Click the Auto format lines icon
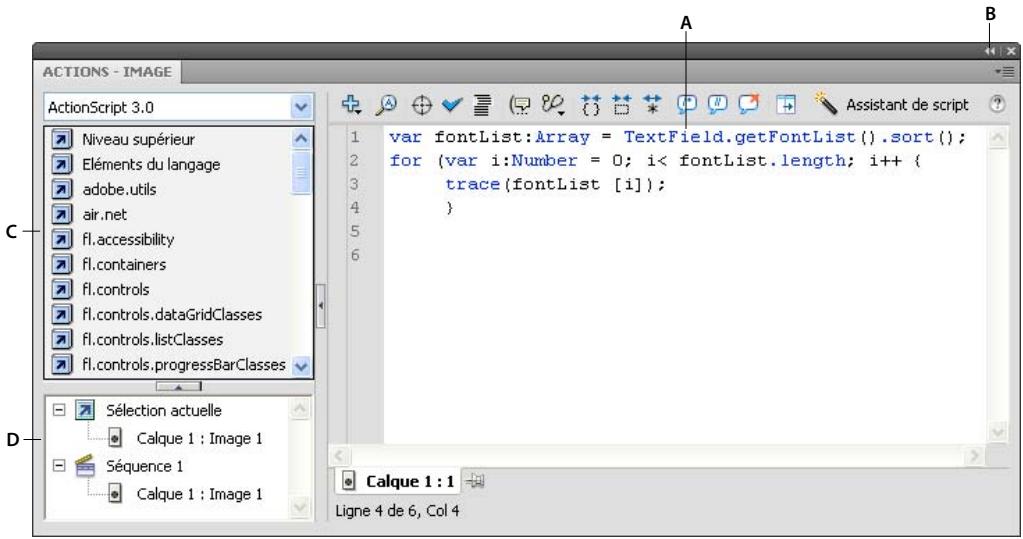1023x539 pixels. click(x=482, y=105)
